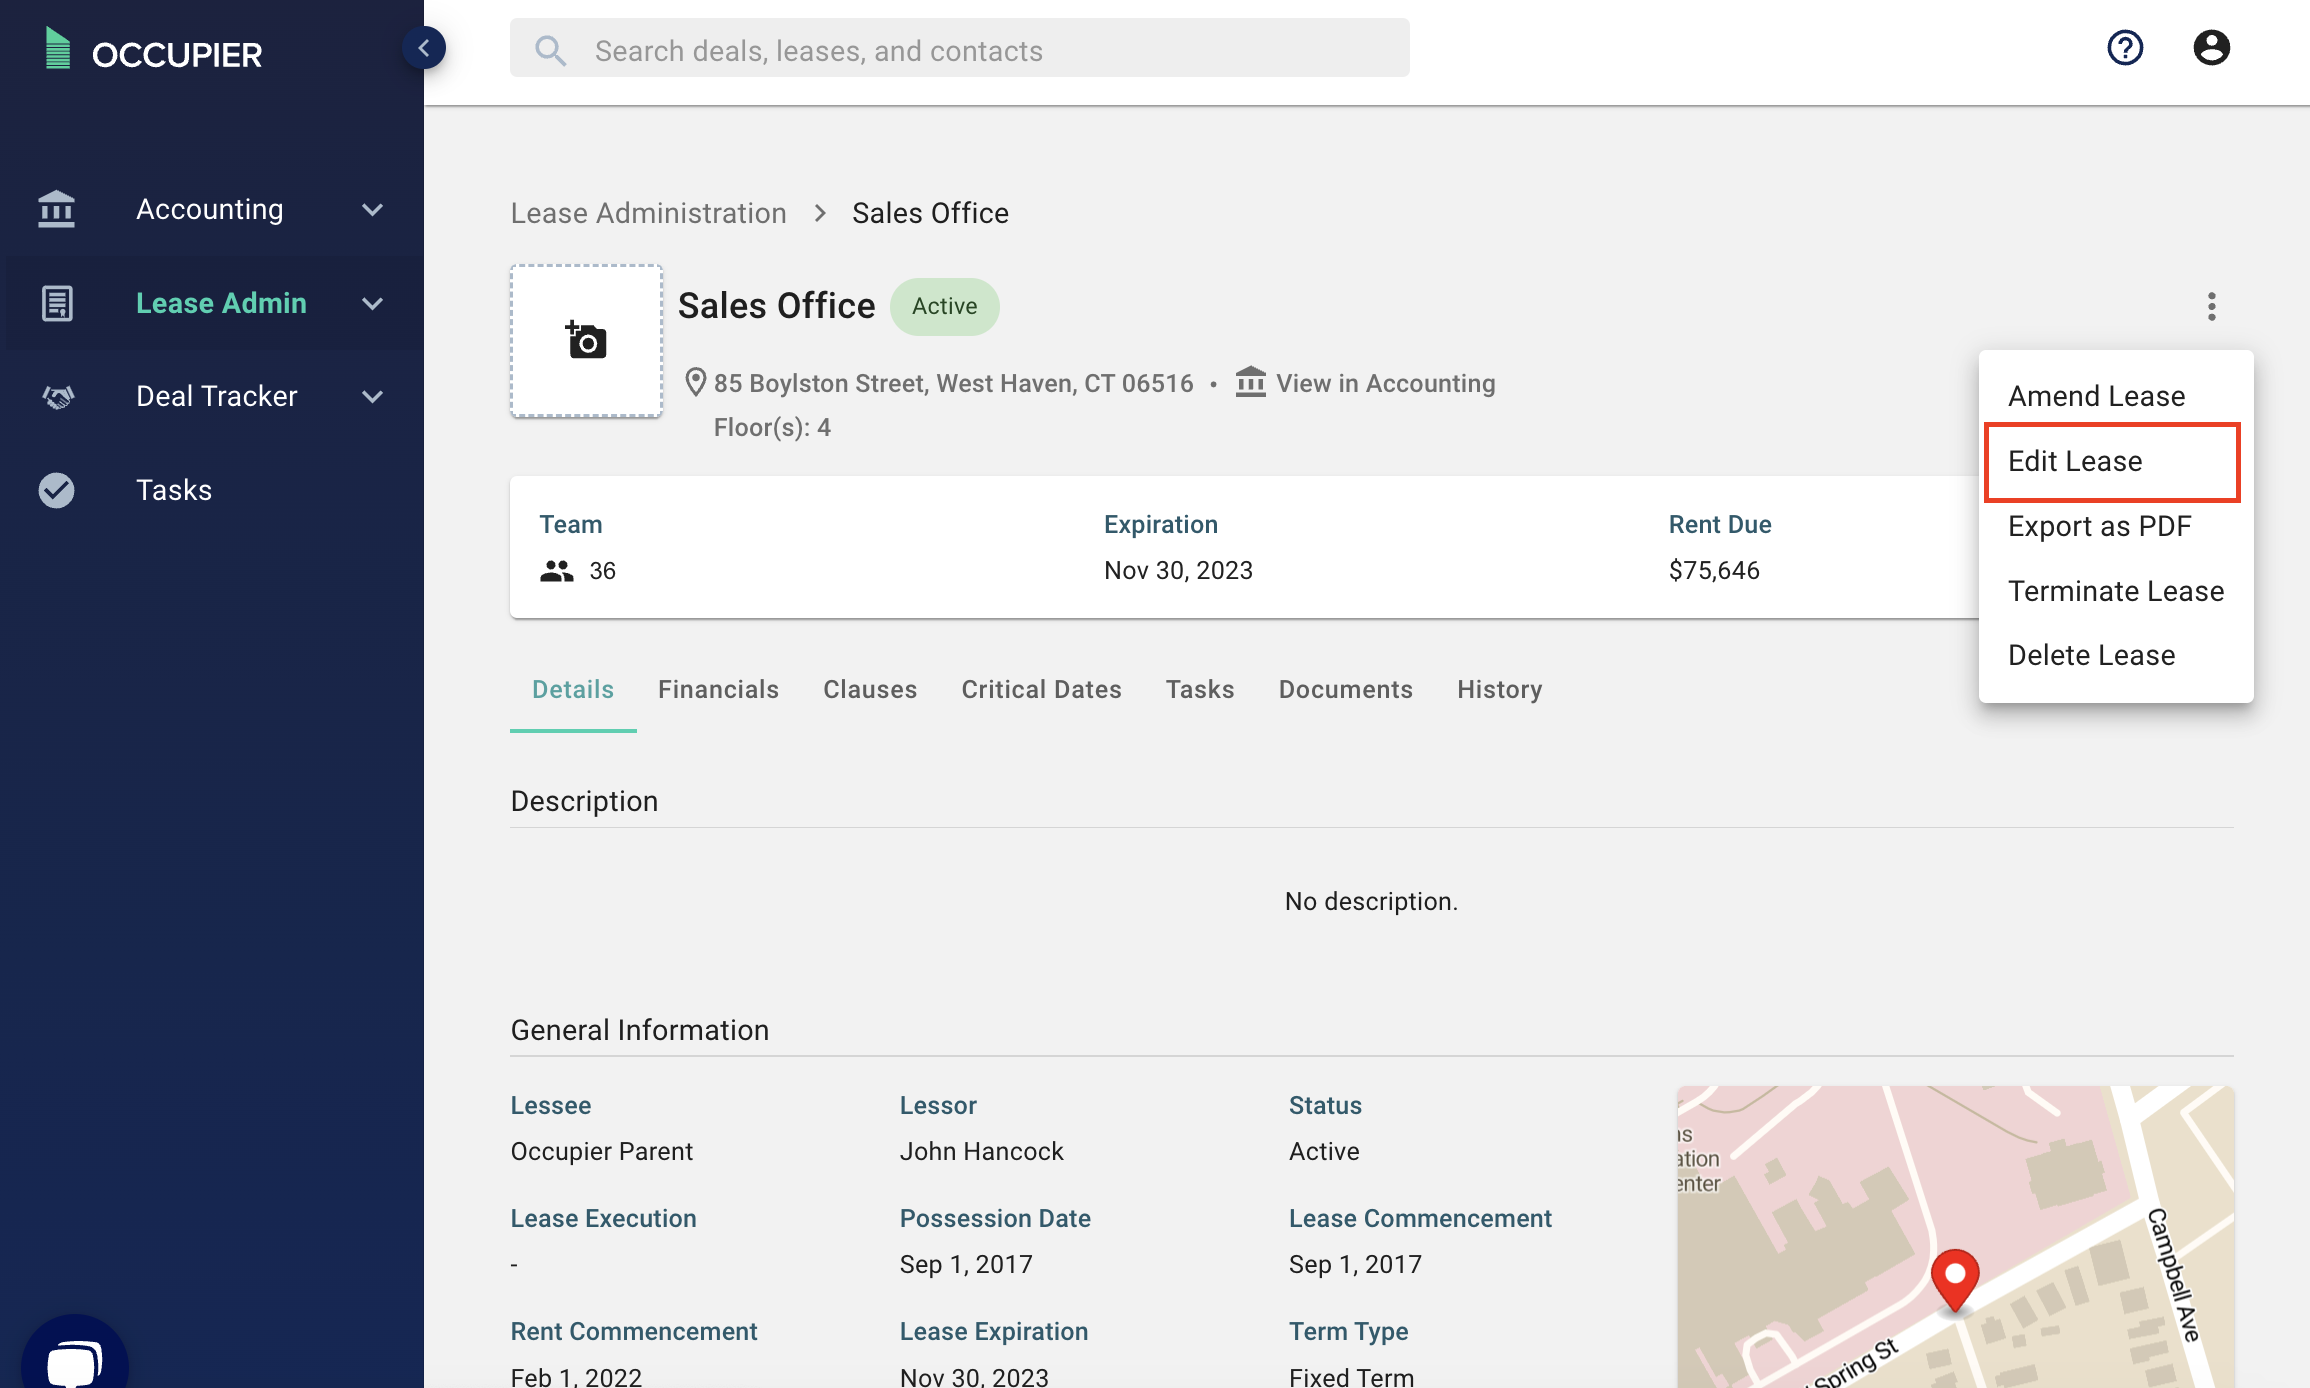
Task: Click the add photo camera icon
Action: click(x=586, y=341)
